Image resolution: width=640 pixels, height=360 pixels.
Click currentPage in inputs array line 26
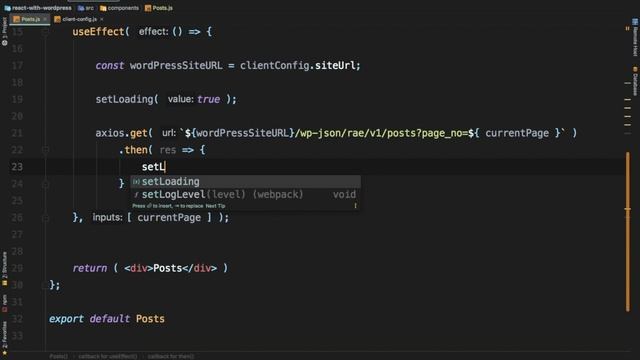click(x=169, y=218)
